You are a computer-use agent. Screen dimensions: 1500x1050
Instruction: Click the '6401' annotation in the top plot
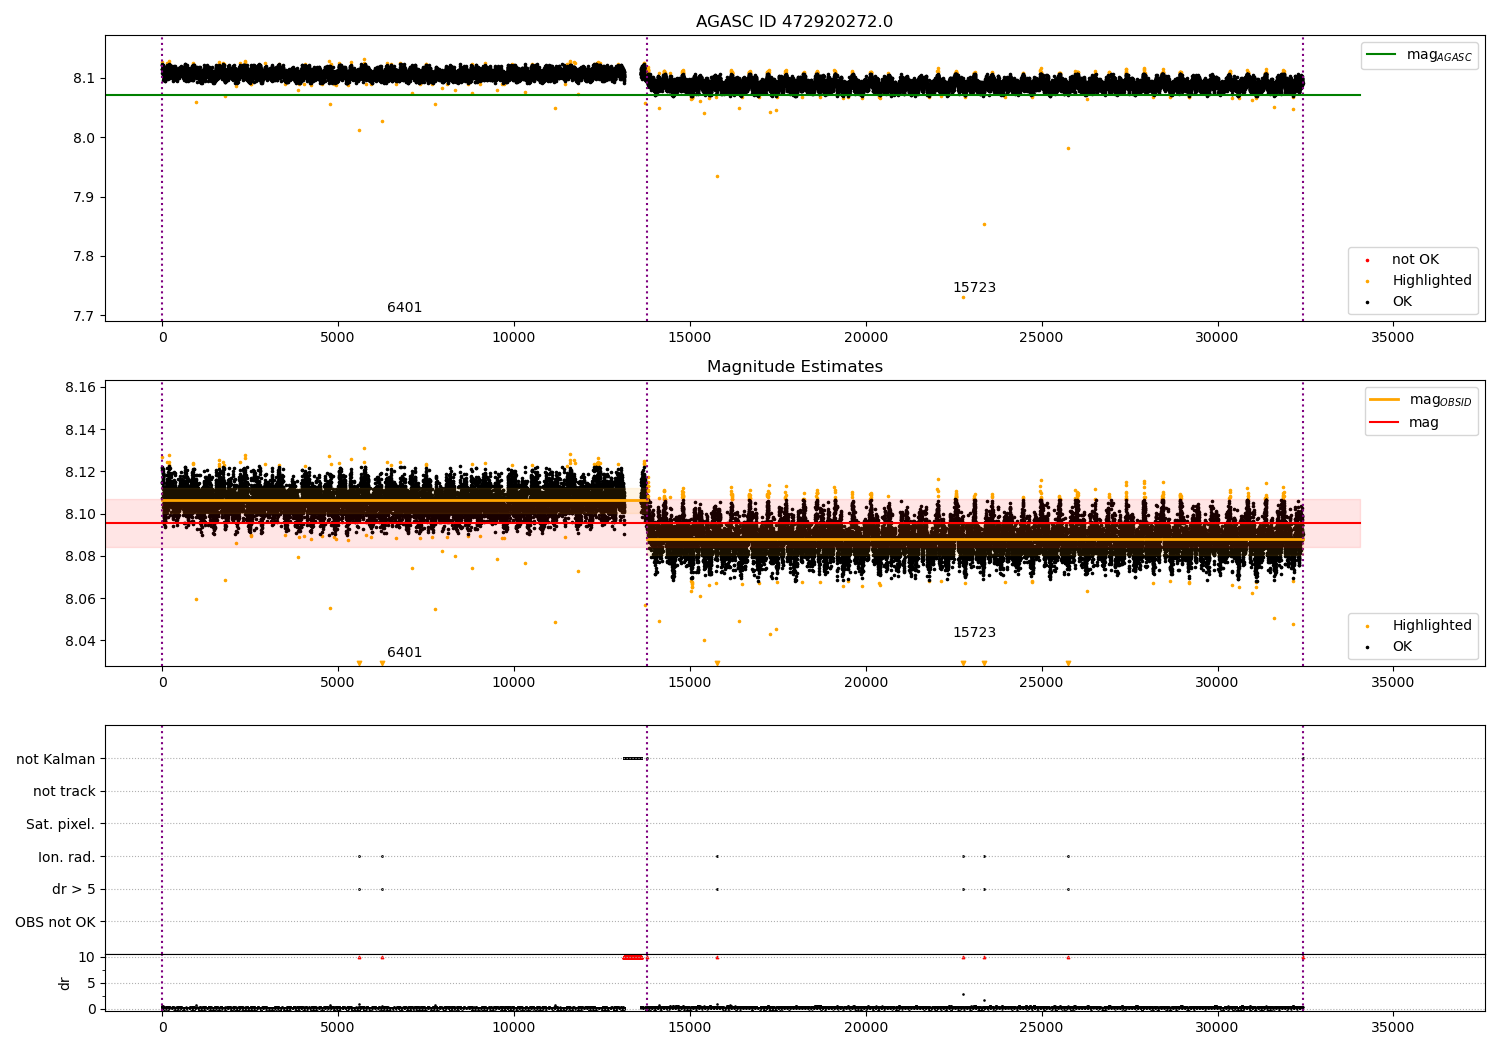[x=405, y=308]
